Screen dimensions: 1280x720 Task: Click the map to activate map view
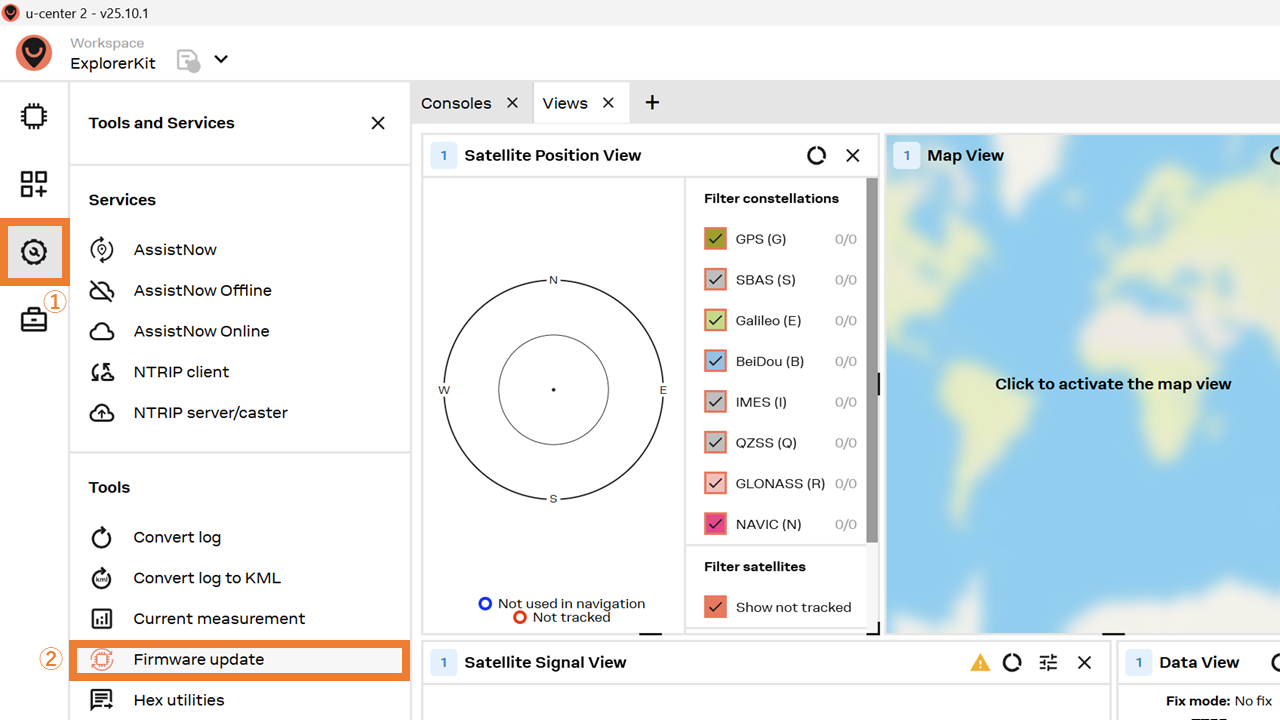(x=1112, y=384)
